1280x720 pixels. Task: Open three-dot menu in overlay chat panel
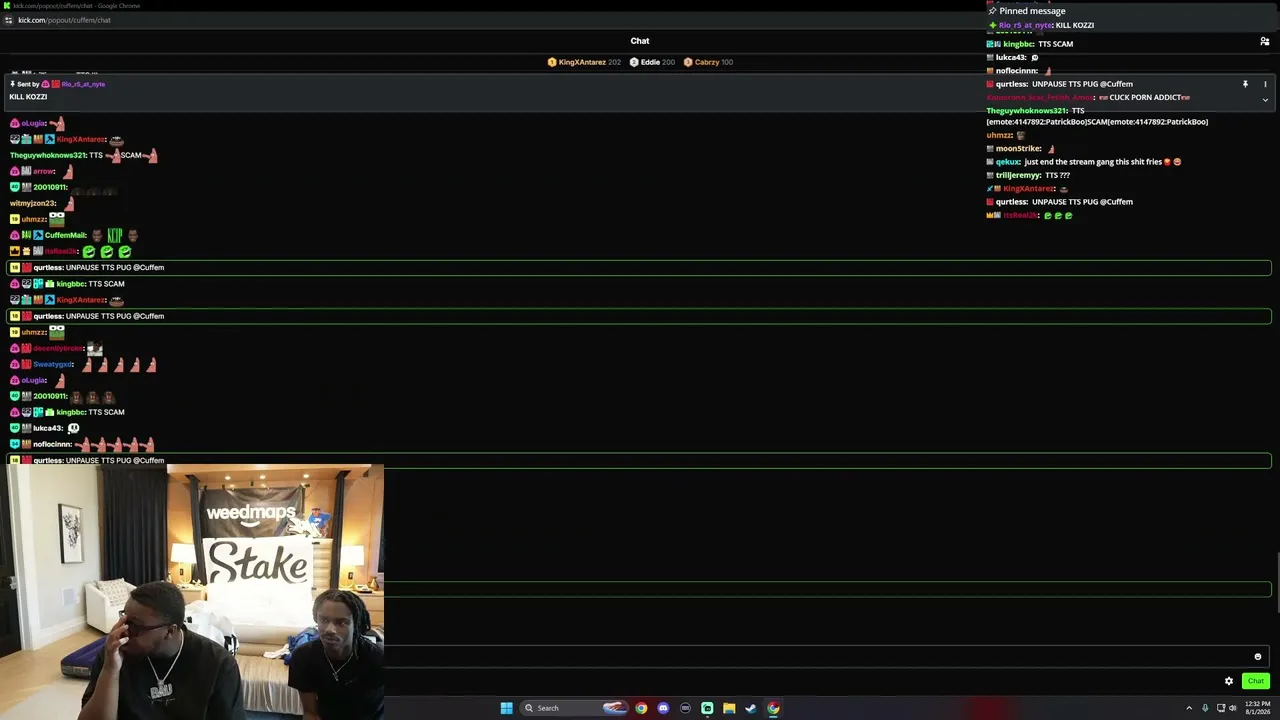[x=1265, y=85]
